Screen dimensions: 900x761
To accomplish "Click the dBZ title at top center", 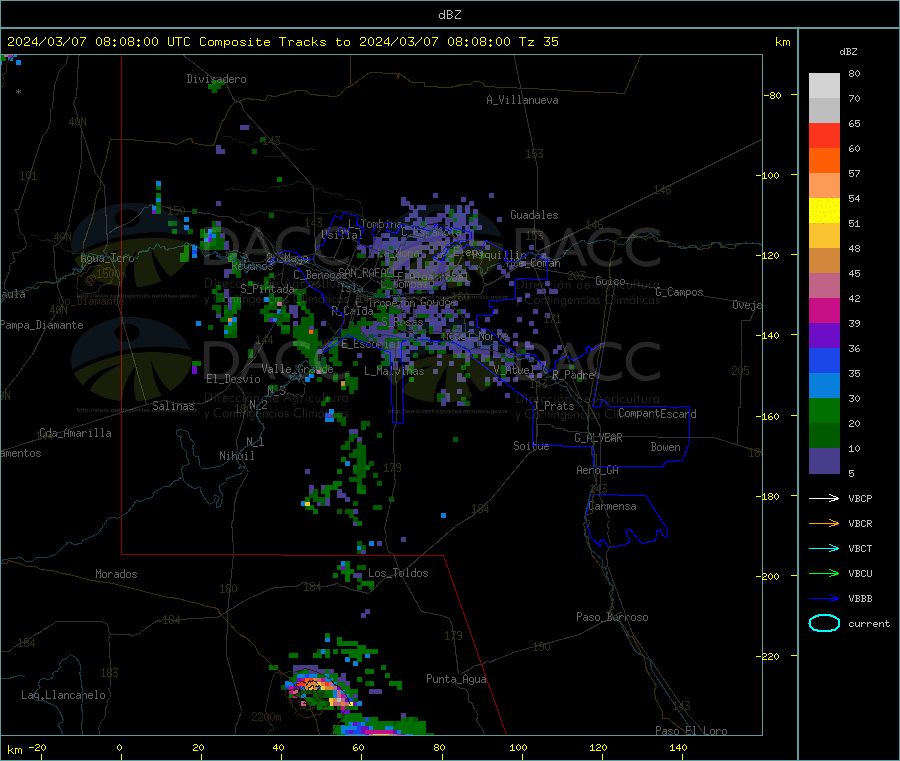I will pyautogui.click(x=449, y=15).
